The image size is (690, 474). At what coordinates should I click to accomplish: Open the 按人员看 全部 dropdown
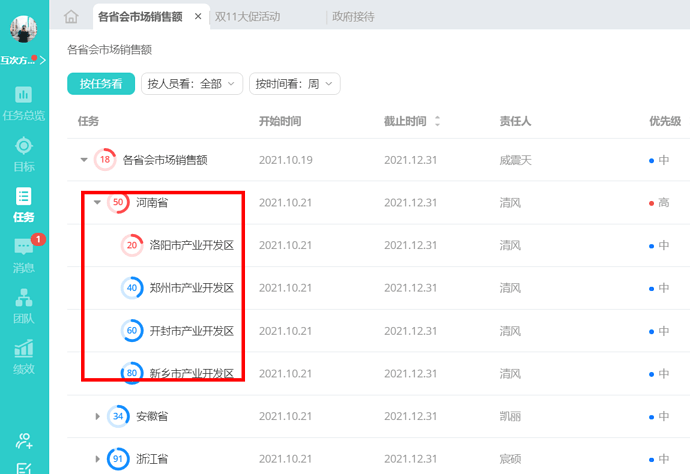point(192,84)
